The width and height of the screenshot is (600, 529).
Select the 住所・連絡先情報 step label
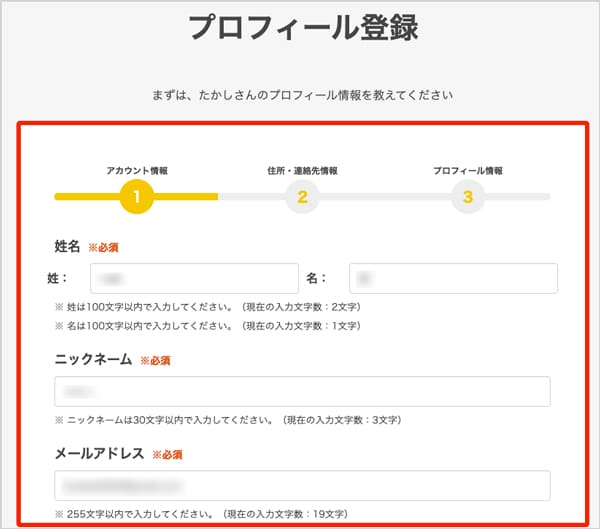coord(302,170)
